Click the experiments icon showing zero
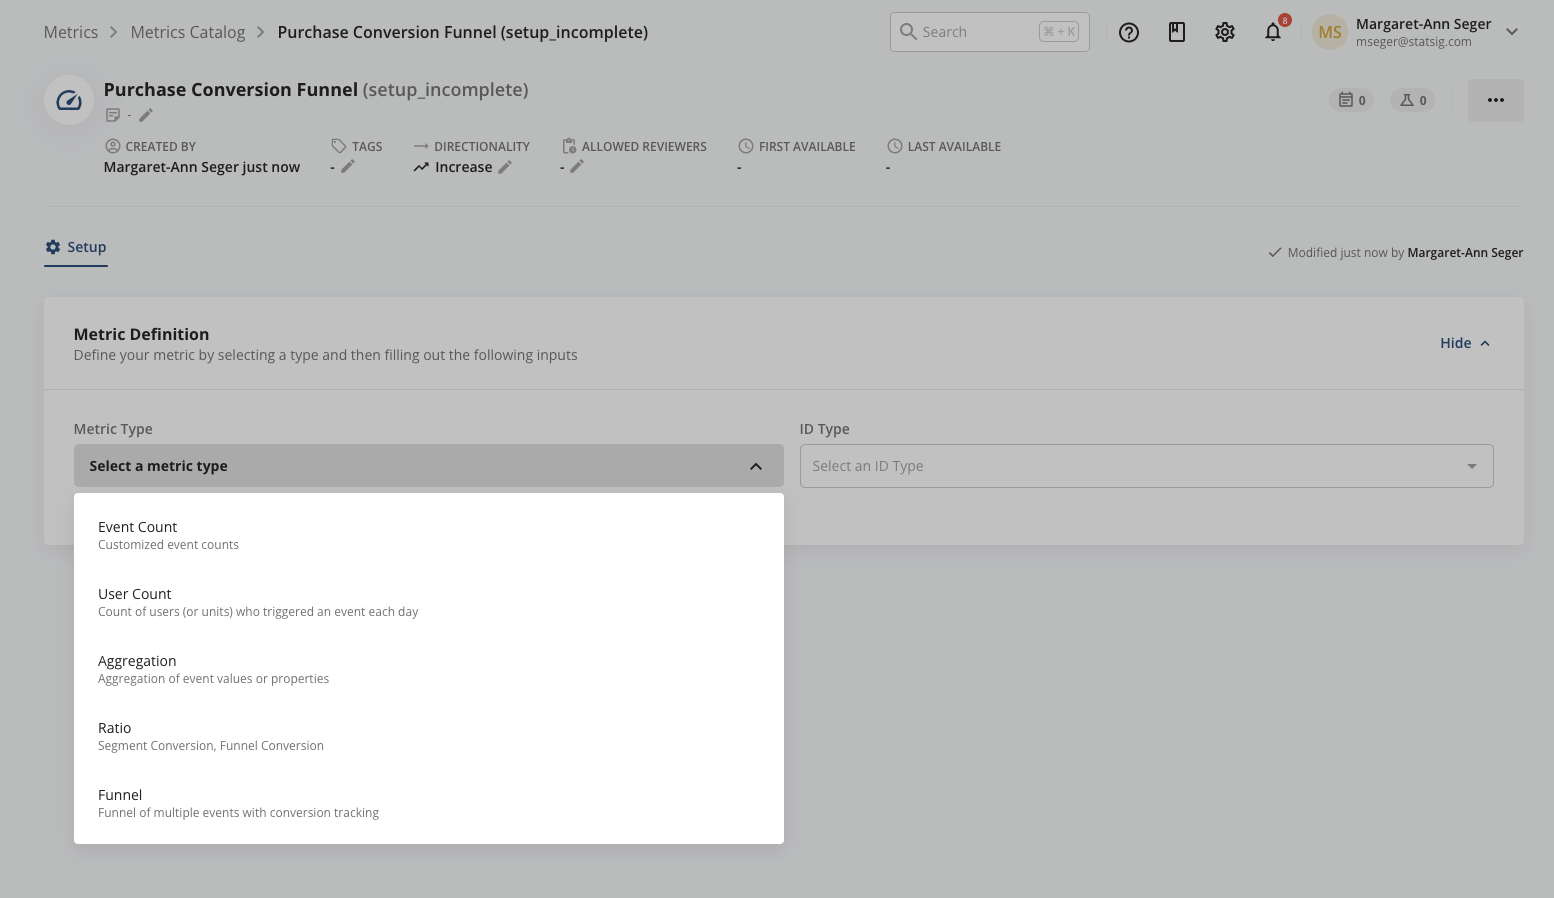This screenshot has height=898, width=1554. coord(1412,100)
